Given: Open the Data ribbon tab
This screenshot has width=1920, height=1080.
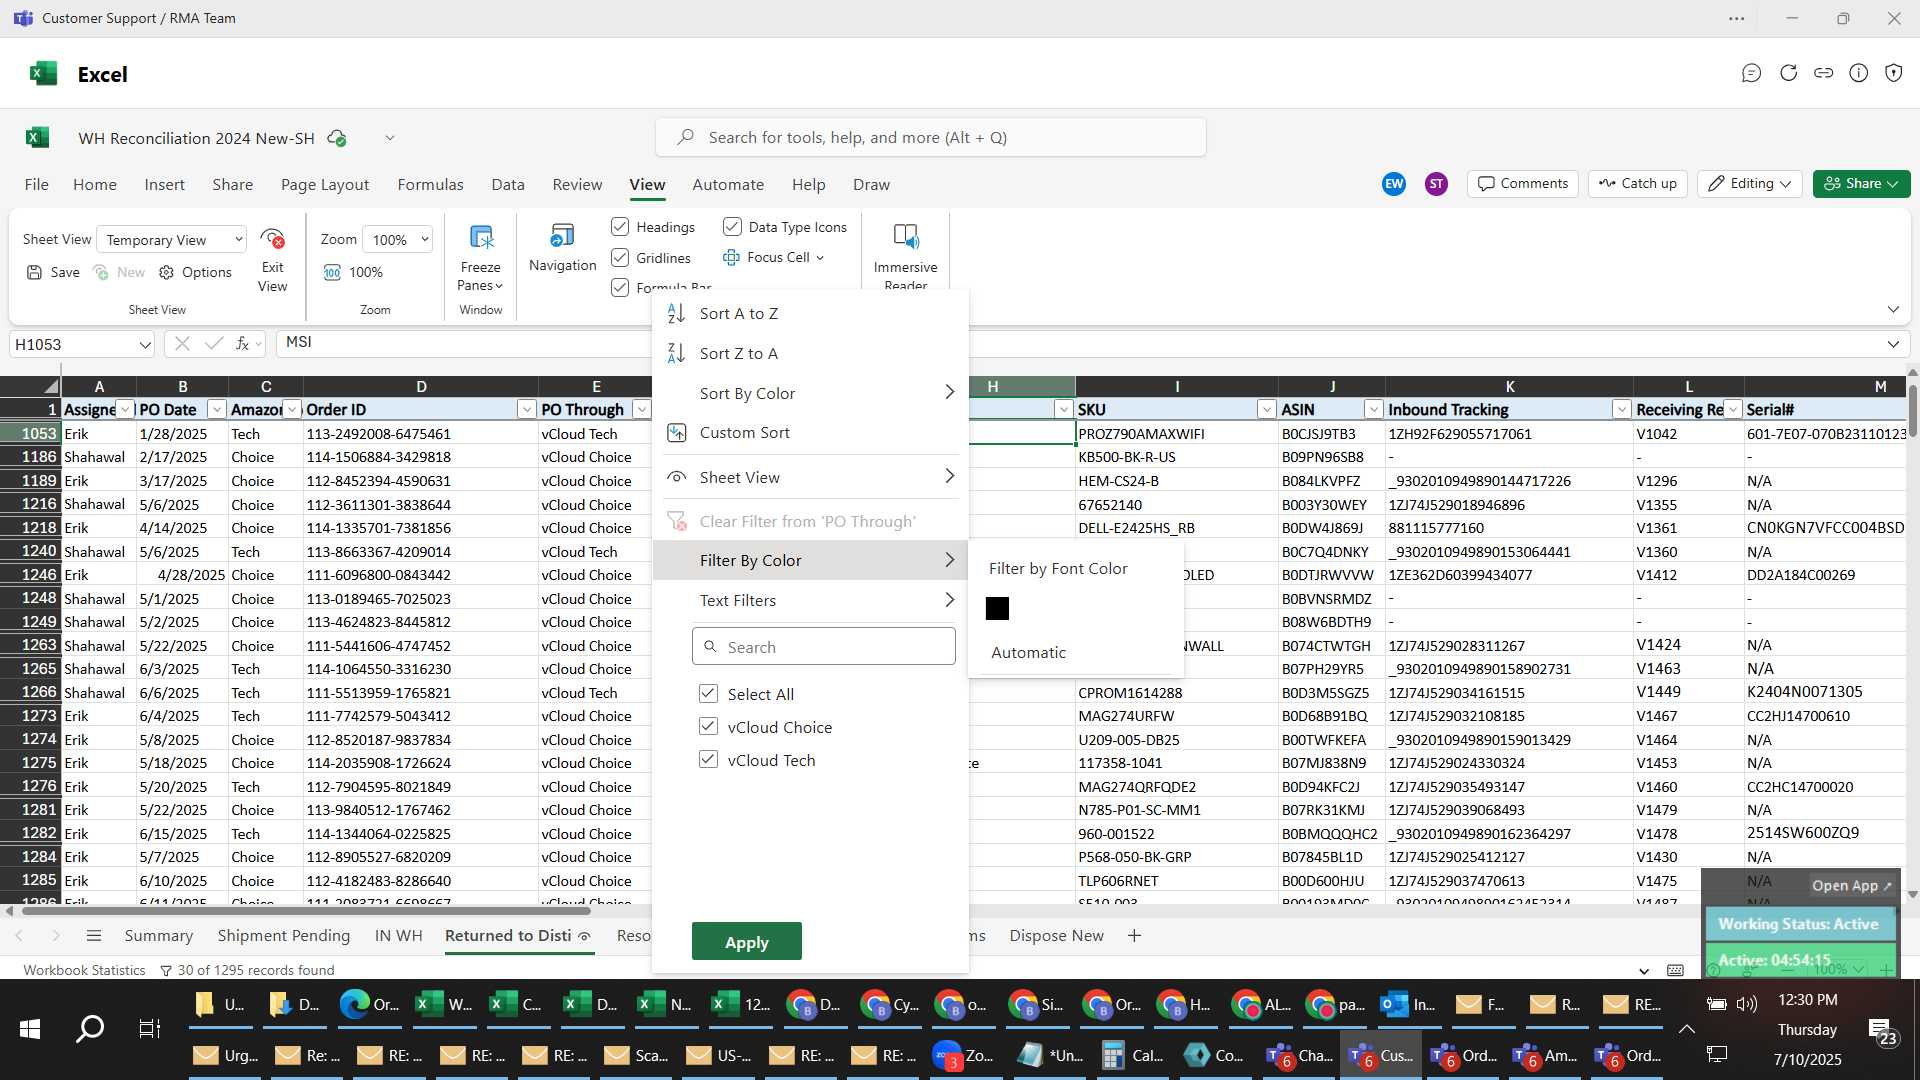Looking at the screenshot, I should pyautogui.click(x=508, y=184).
